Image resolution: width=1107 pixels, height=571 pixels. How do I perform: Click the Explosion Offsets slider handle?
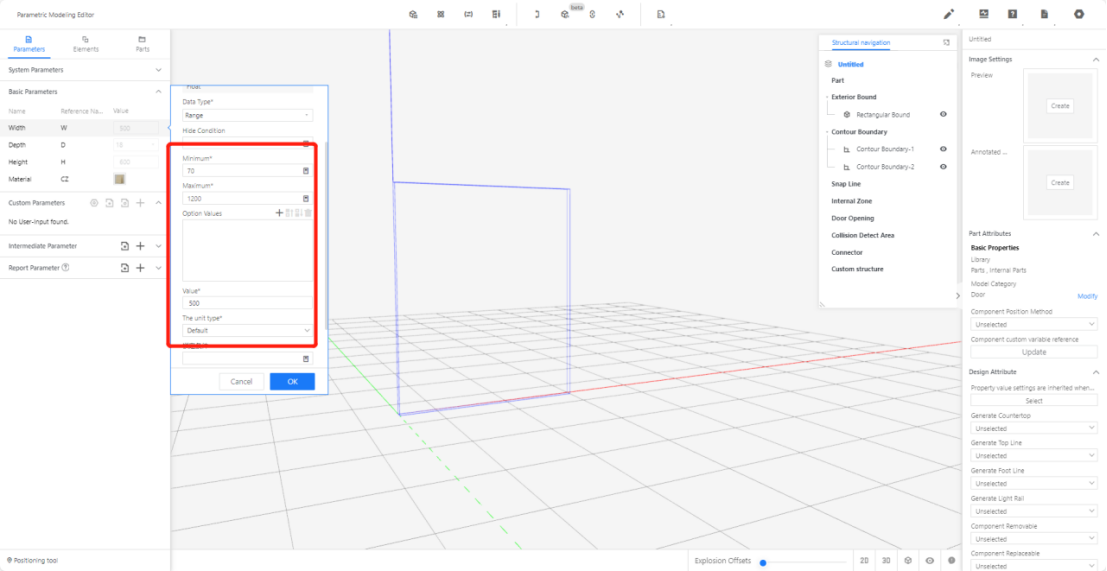pyautogui.click(x=763, y=562)
